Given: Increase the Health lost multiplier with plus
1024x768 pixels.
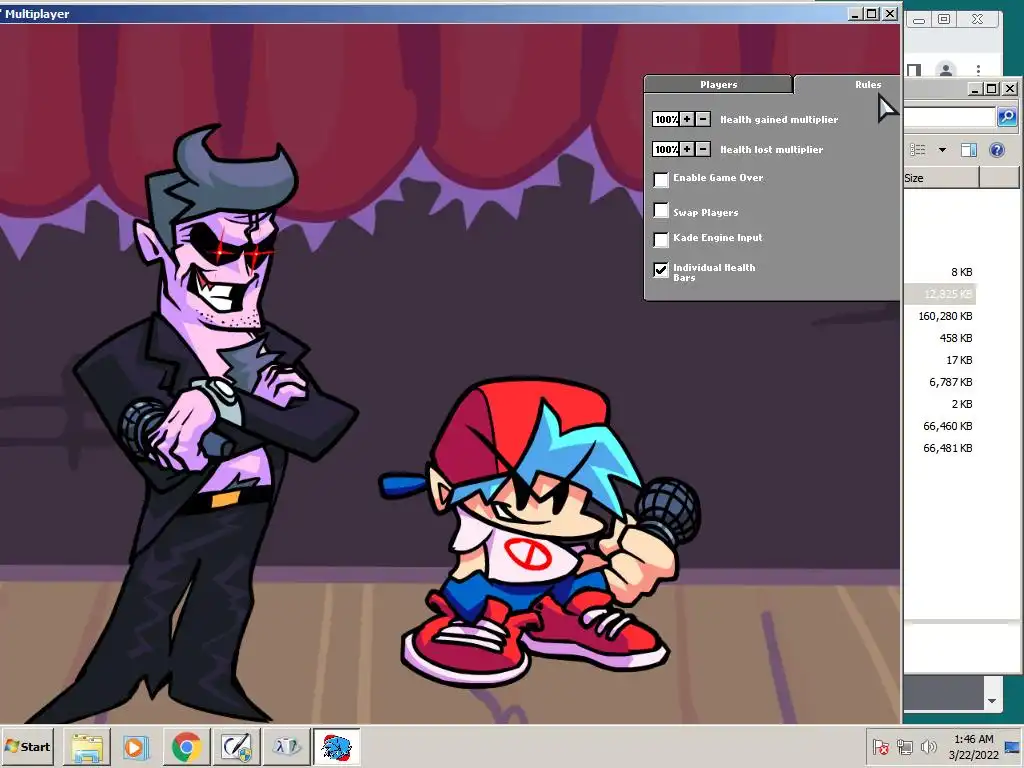Looking at the screenshot, I should pyautogui.click(x=687, y=149).
